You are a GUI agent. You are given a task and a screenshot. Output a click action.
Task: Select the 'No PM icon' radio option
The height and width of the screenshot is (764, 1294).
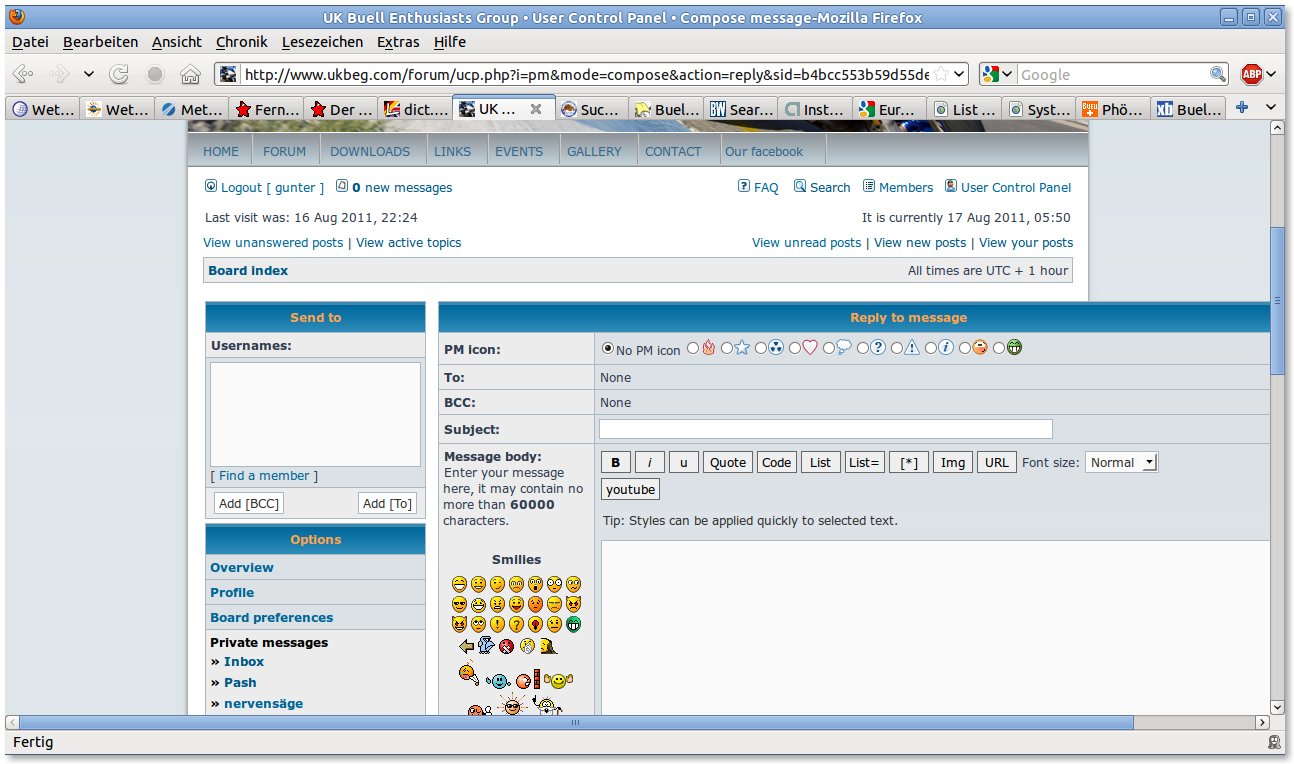click(x=608, y=349)
